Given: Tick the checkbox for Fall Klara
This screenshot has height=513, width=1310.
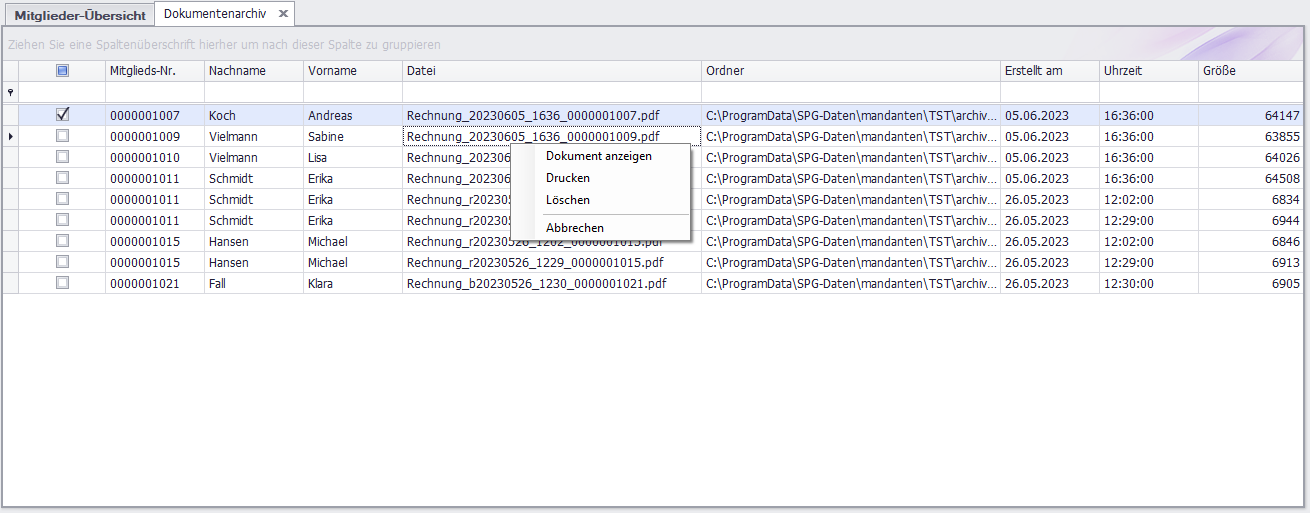Looking at the screenshot, I should [62, 283].
